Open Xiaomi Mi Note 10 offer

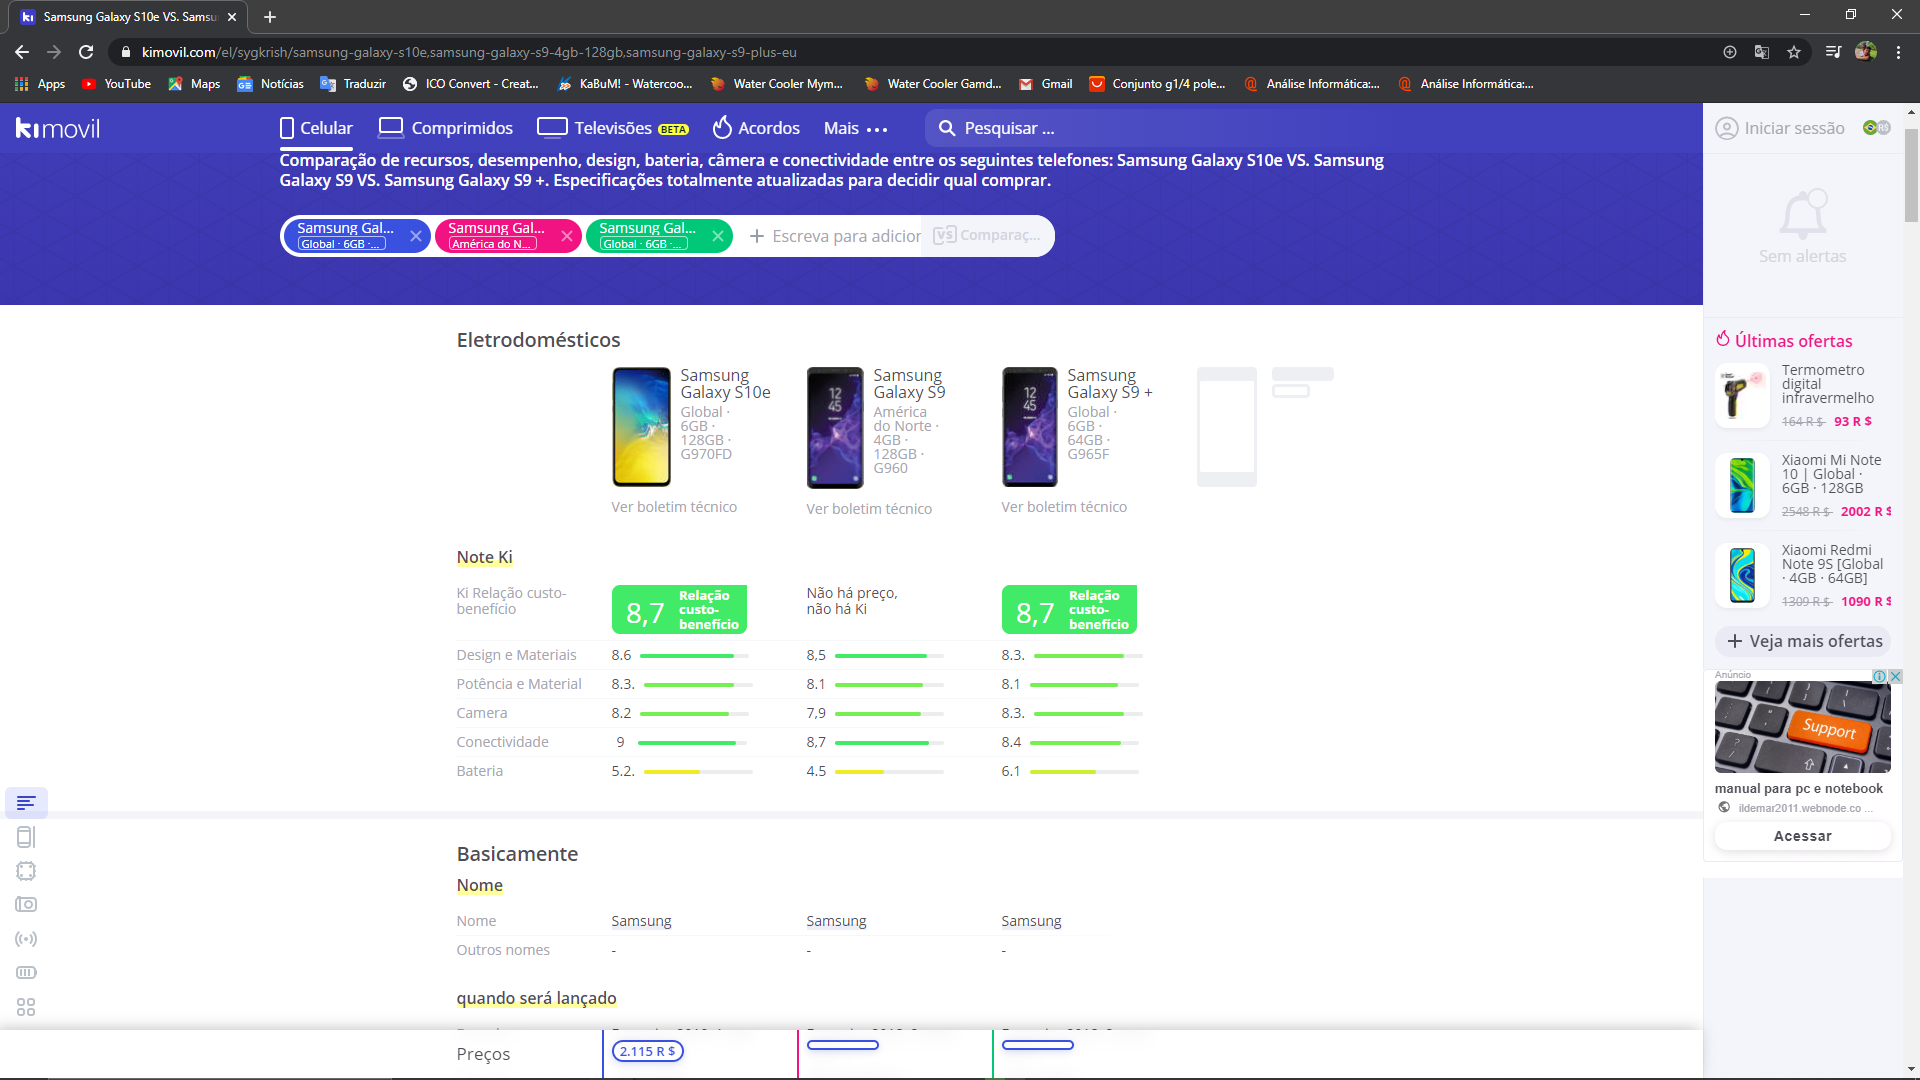tap(1803, 486)
